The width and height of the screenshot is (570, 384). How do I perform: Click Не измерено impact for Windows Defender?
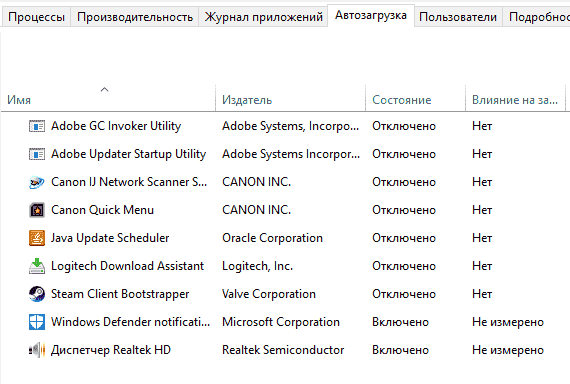508,322
